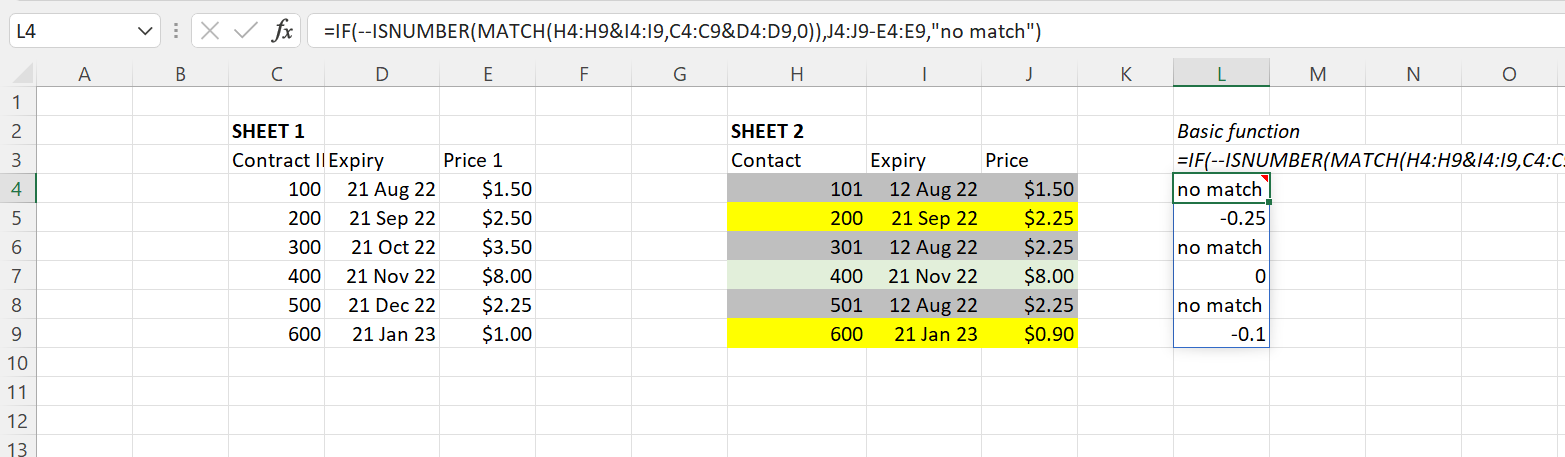Click the cell with contract 600 in Sheet 1
This screenshot has width=1565, height=457.
276,334
